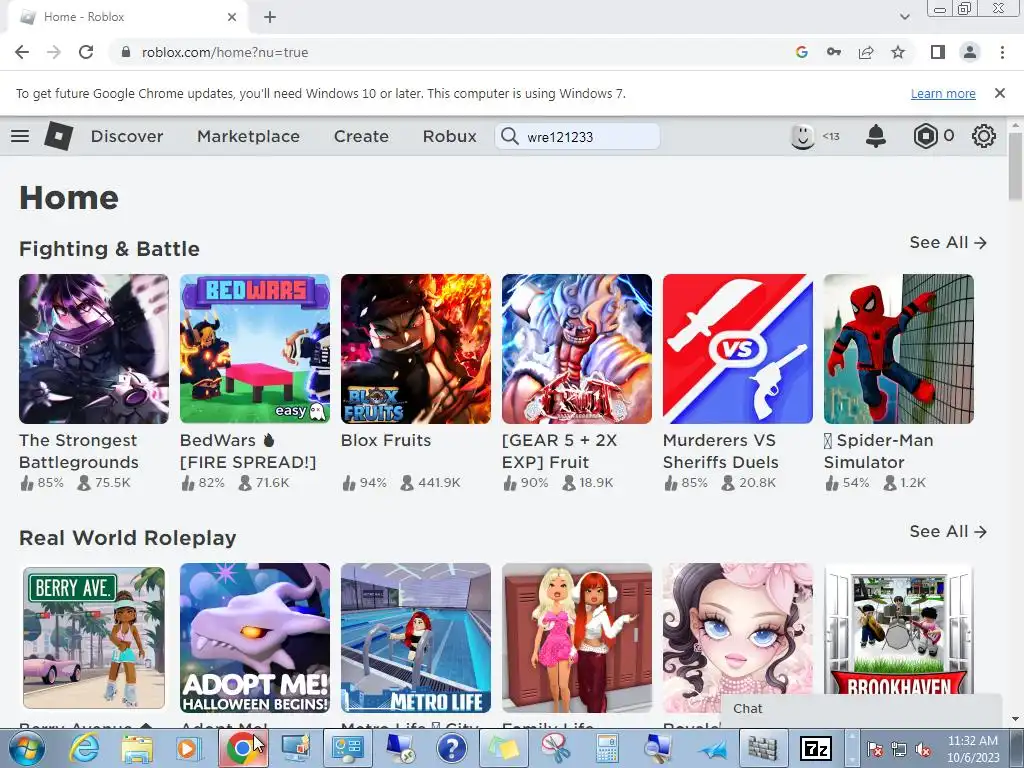Open the Adopt Me game thumbnail
The width and height of the screenshot is (1024, 768).
coord(255,638)
